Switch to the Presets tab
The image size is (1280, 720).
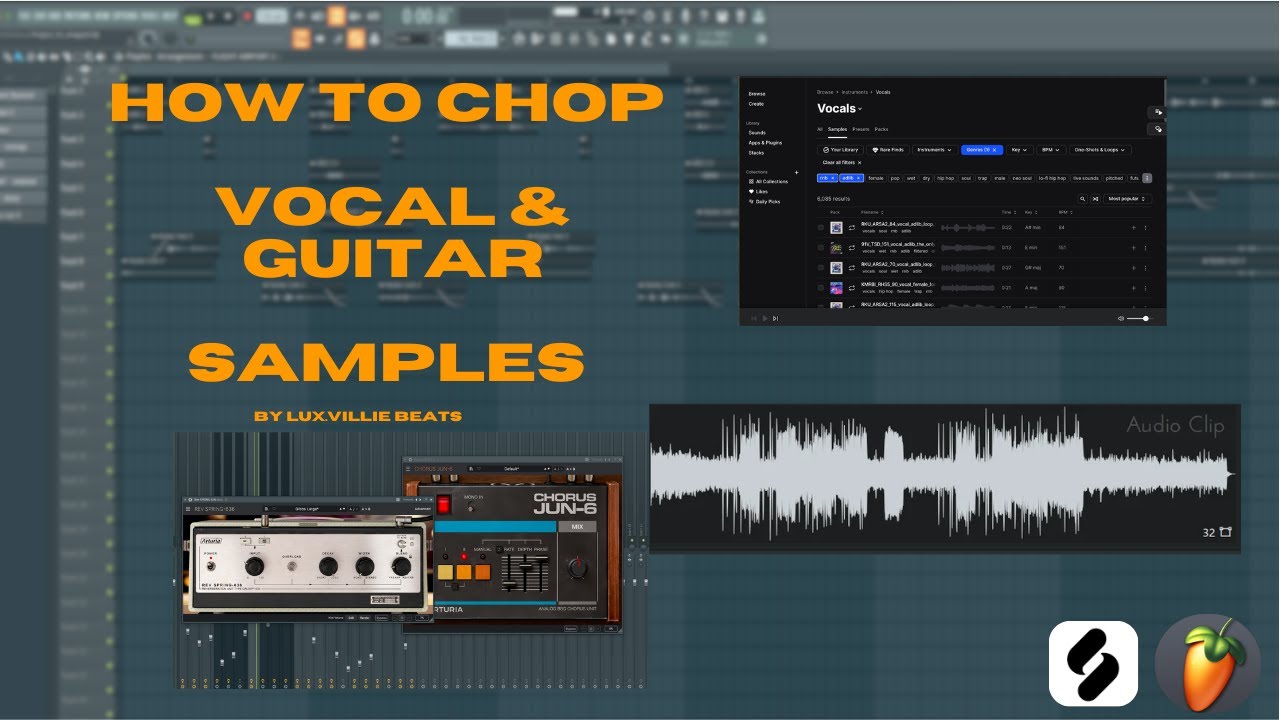[x=861, y=129]
